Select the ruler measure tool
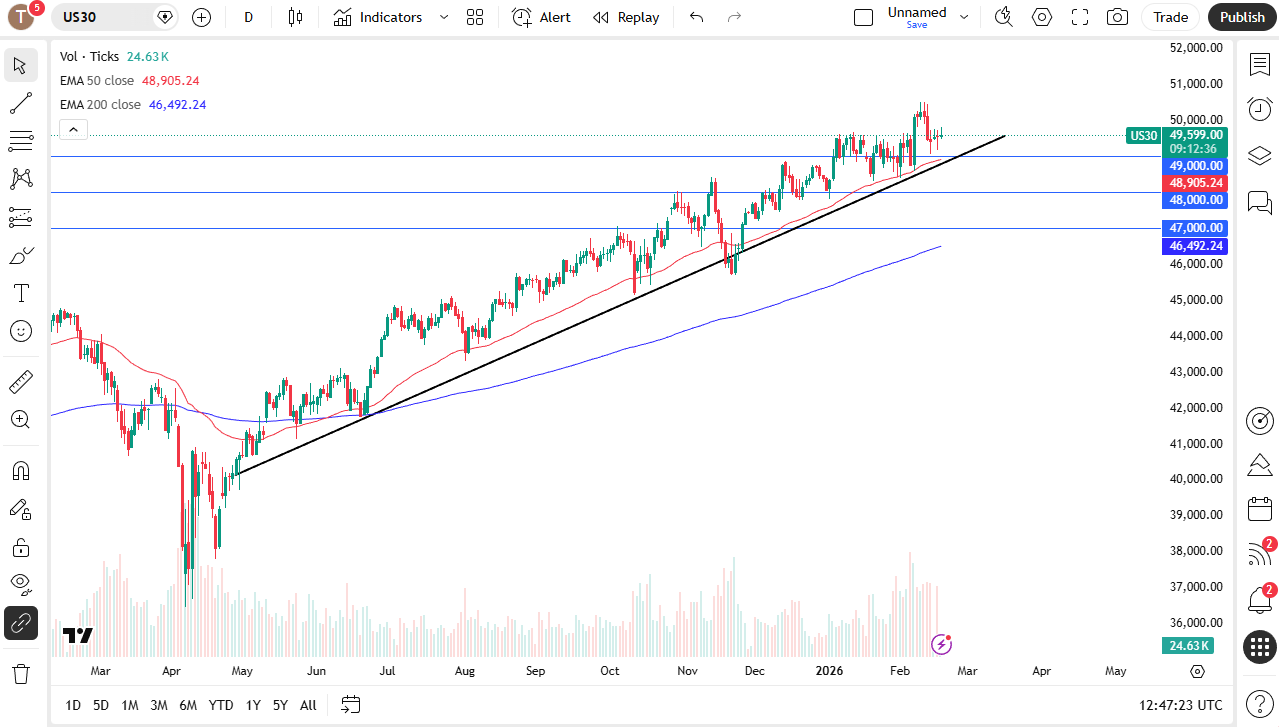The height and width of the screenshot is (727, 1279). (20, 382)
